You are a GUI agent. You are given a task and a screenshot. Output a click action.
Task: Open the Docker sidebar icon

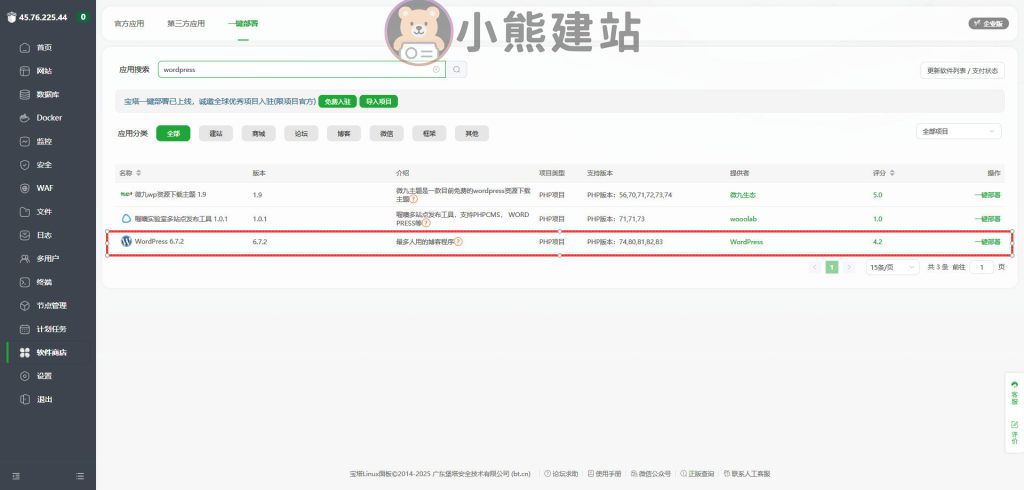click(25, 118)
